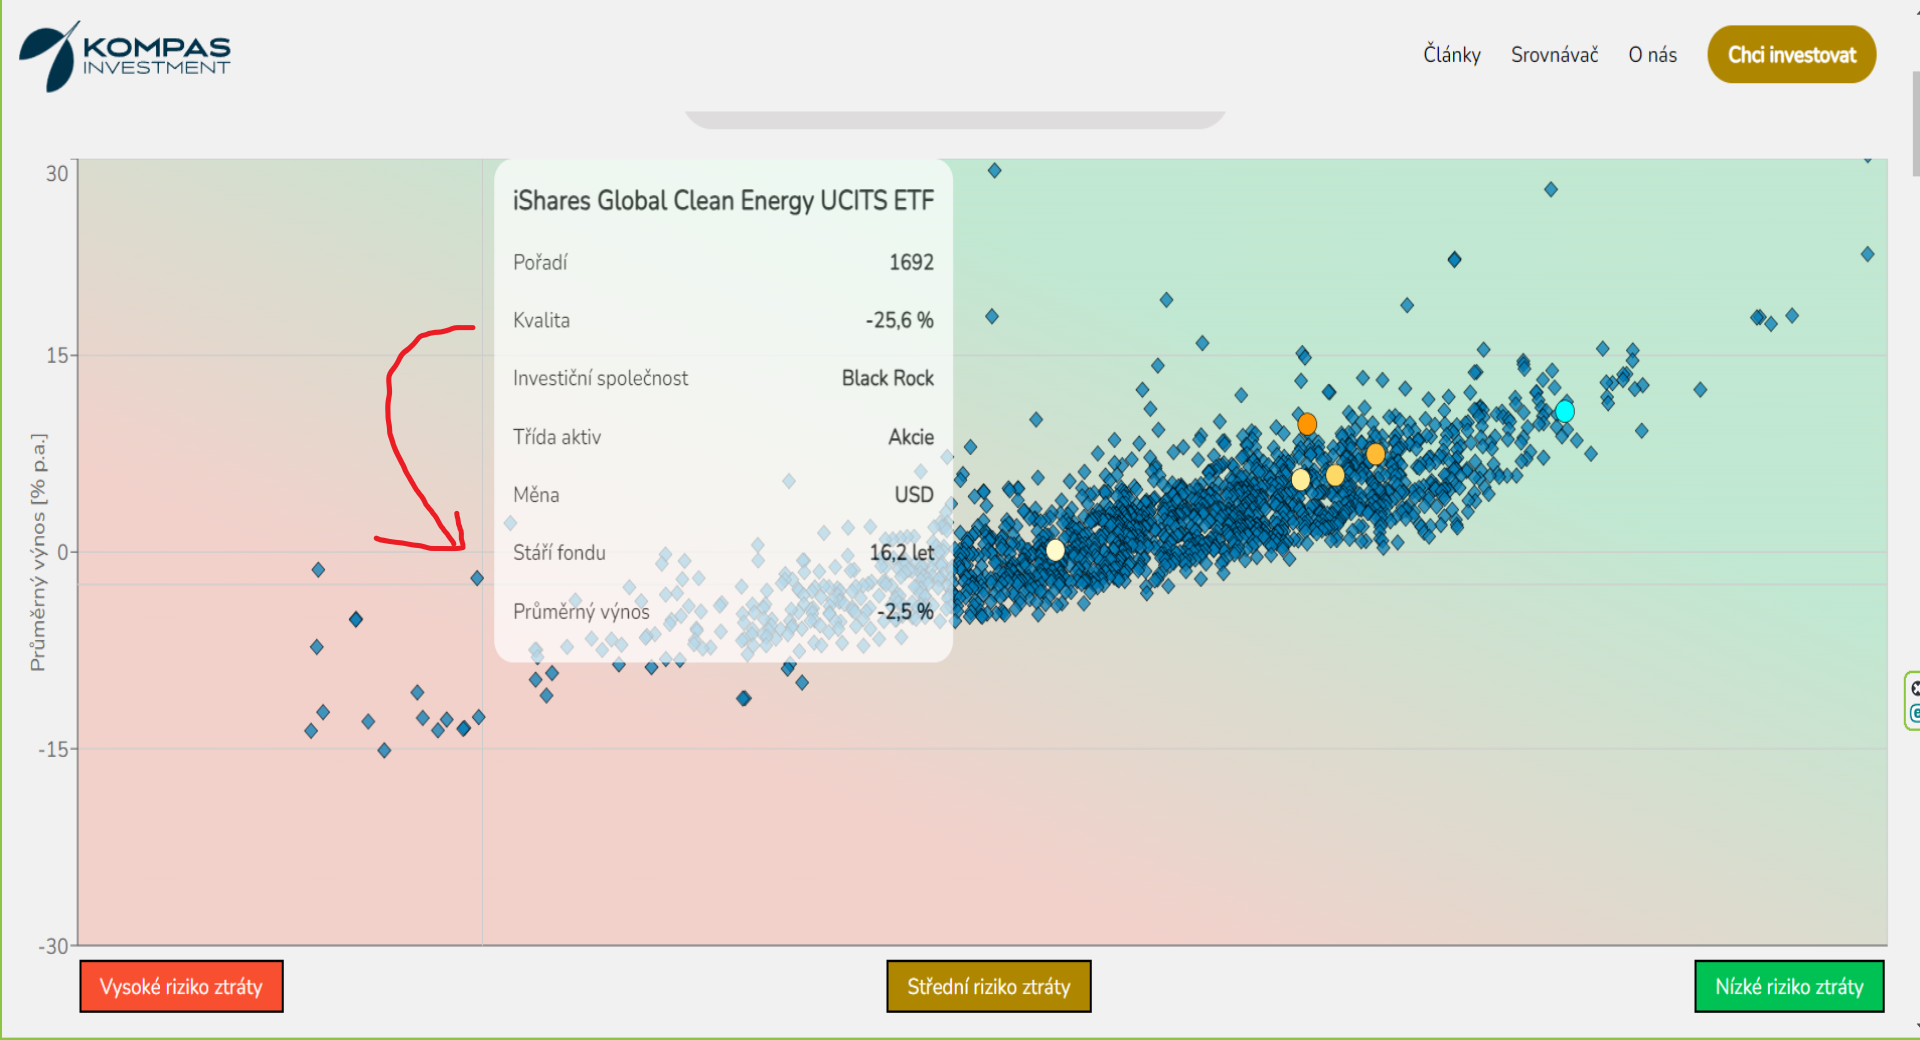Click the Chci investovat button

1791,55
